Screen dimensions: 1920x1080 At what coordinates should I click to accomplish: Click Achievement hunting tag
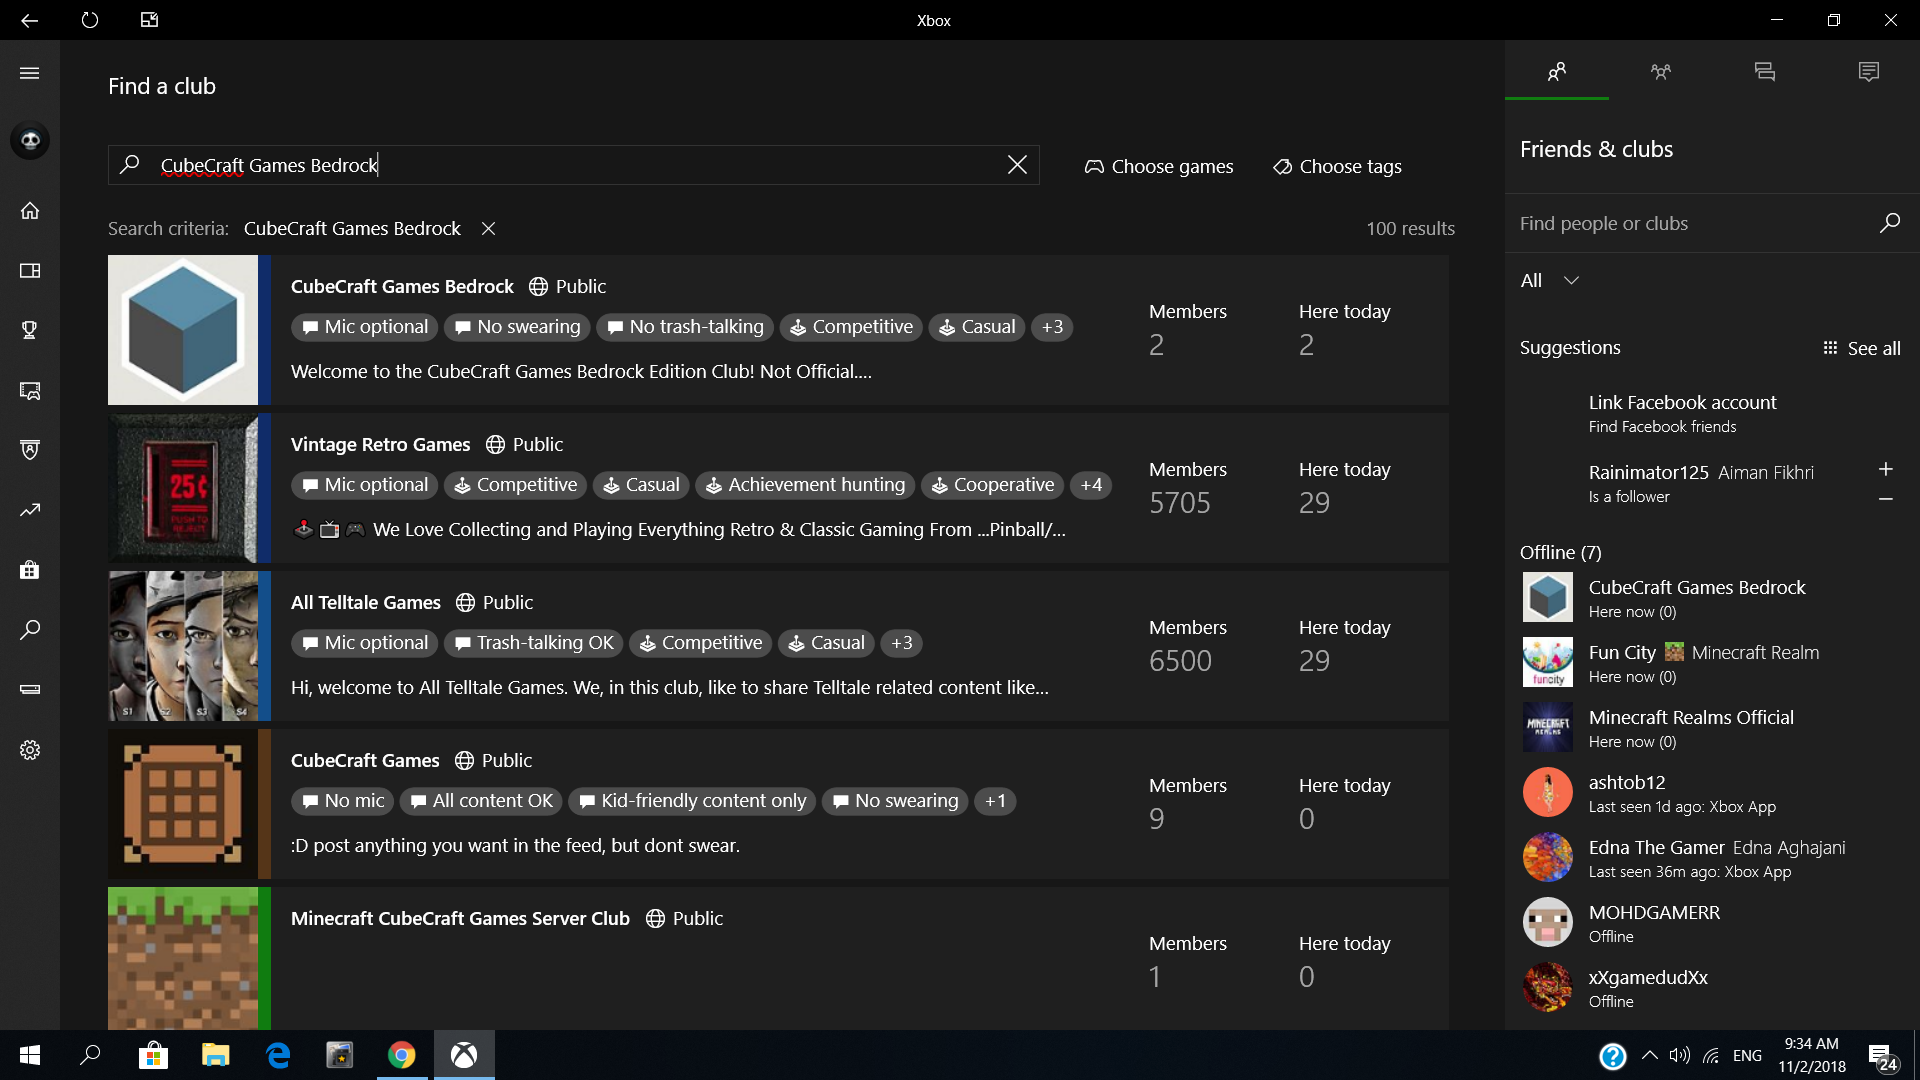805,485
